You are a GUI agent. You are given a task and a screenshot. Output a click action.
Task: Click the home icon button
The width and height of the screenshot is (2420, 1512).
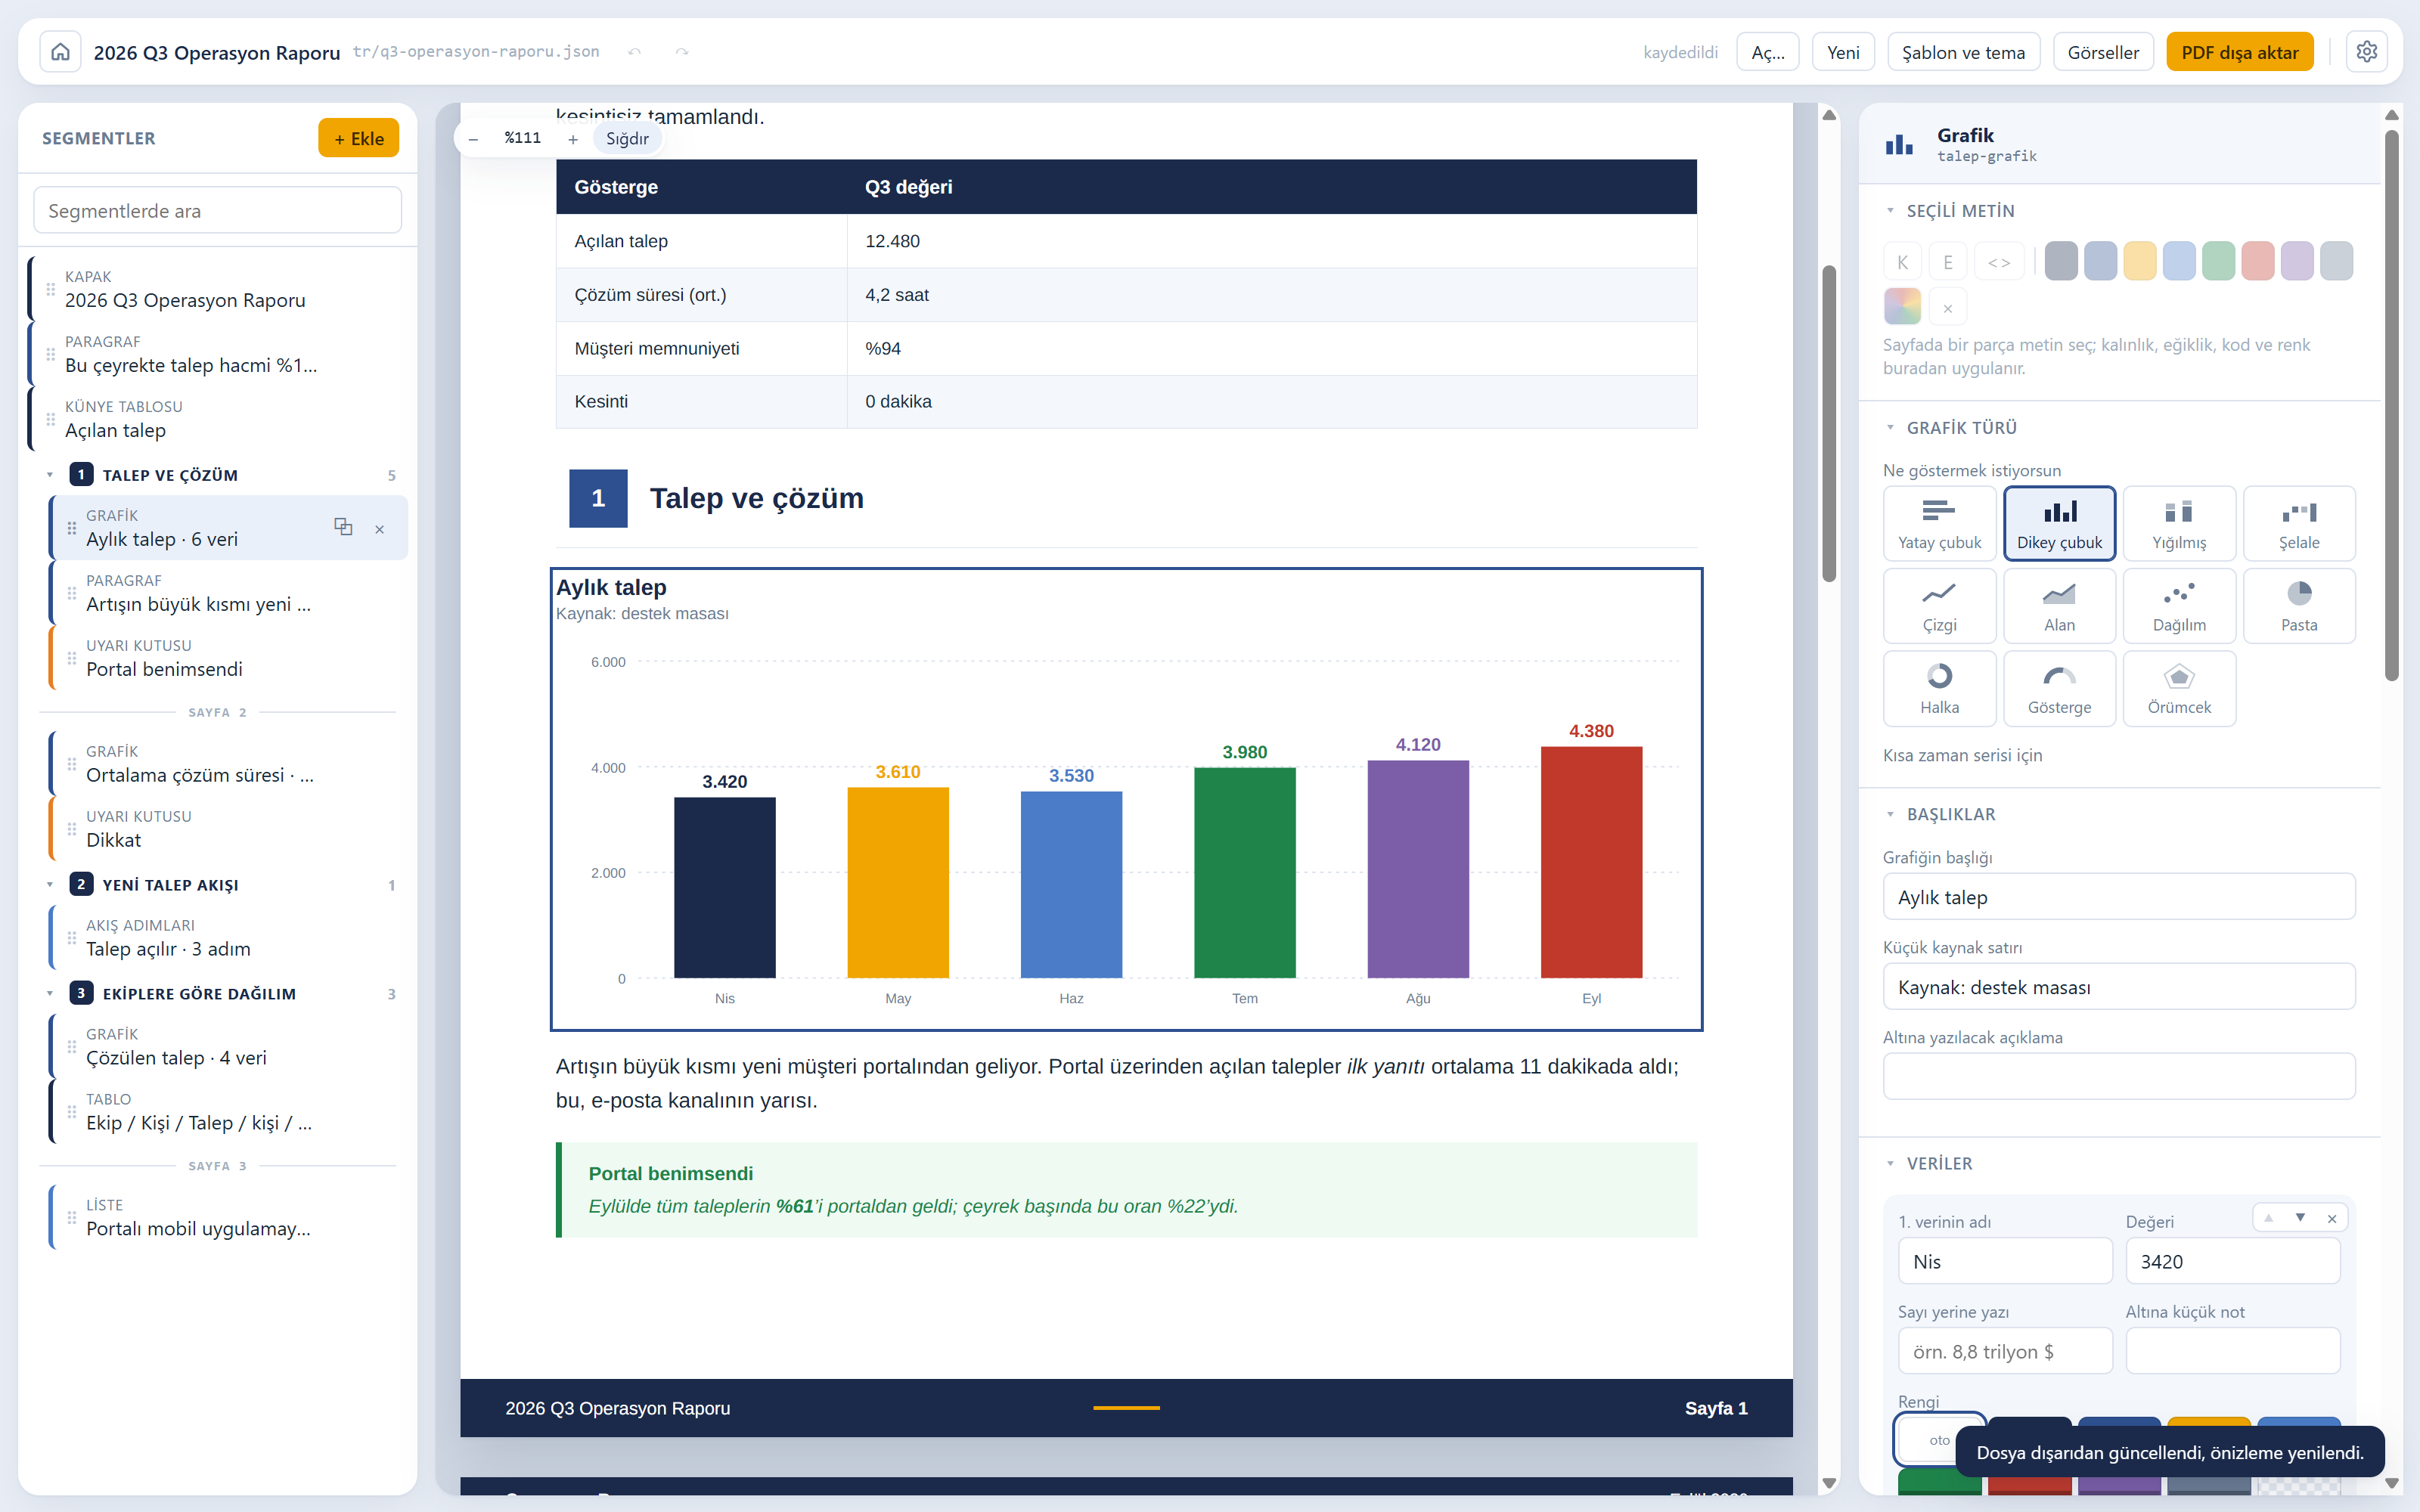coord(60,52)
